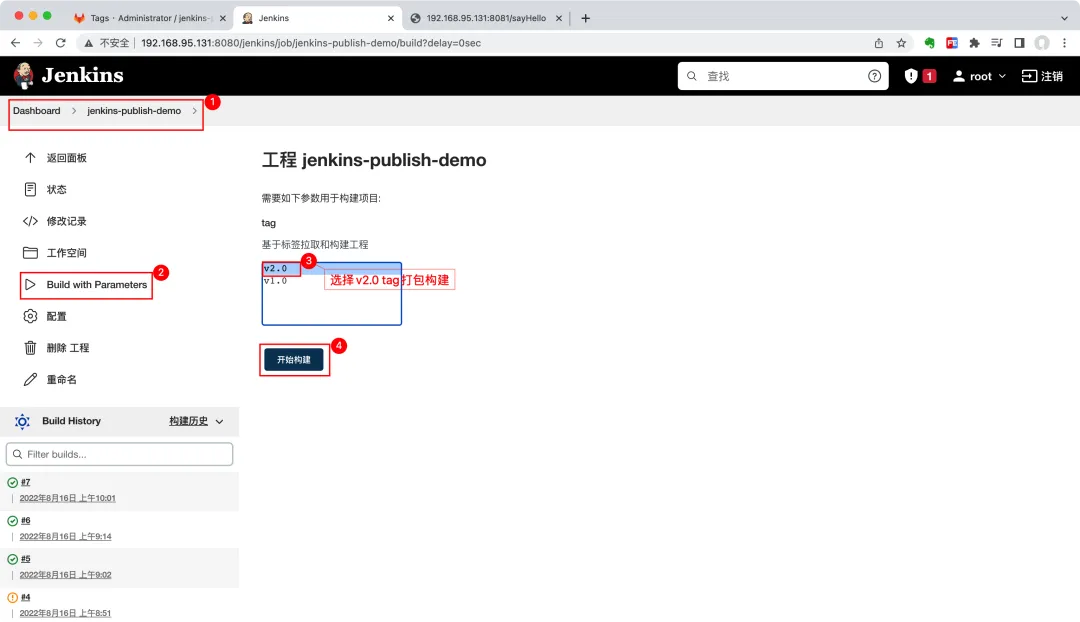Open jenkins-publish-demo breadcrumb link
The width and height of the screenshot is (1080, 622).
tap(134, 111)
